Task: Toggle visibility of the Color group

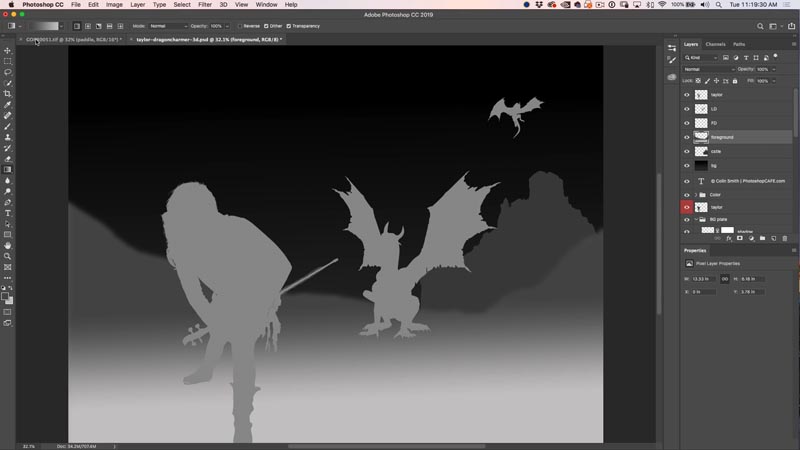Action: click(x=687, y=195)
